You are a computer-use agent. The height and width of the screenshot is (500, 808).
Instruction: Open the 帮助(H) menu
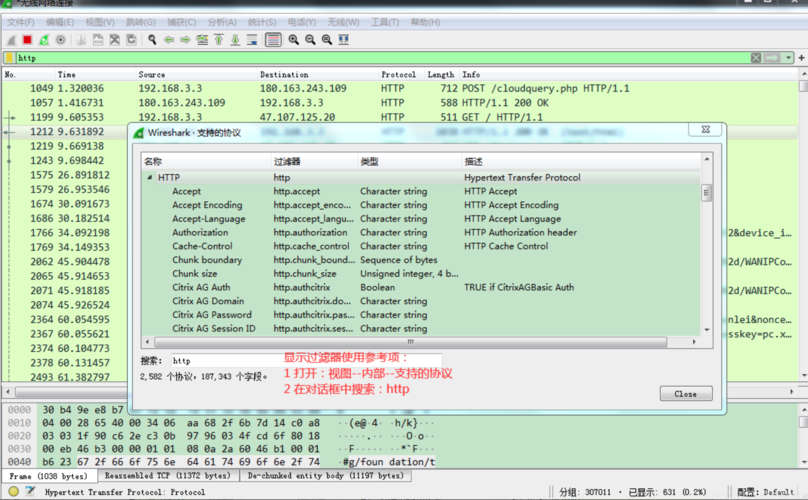pyautogui.click(x=425, y=22)
